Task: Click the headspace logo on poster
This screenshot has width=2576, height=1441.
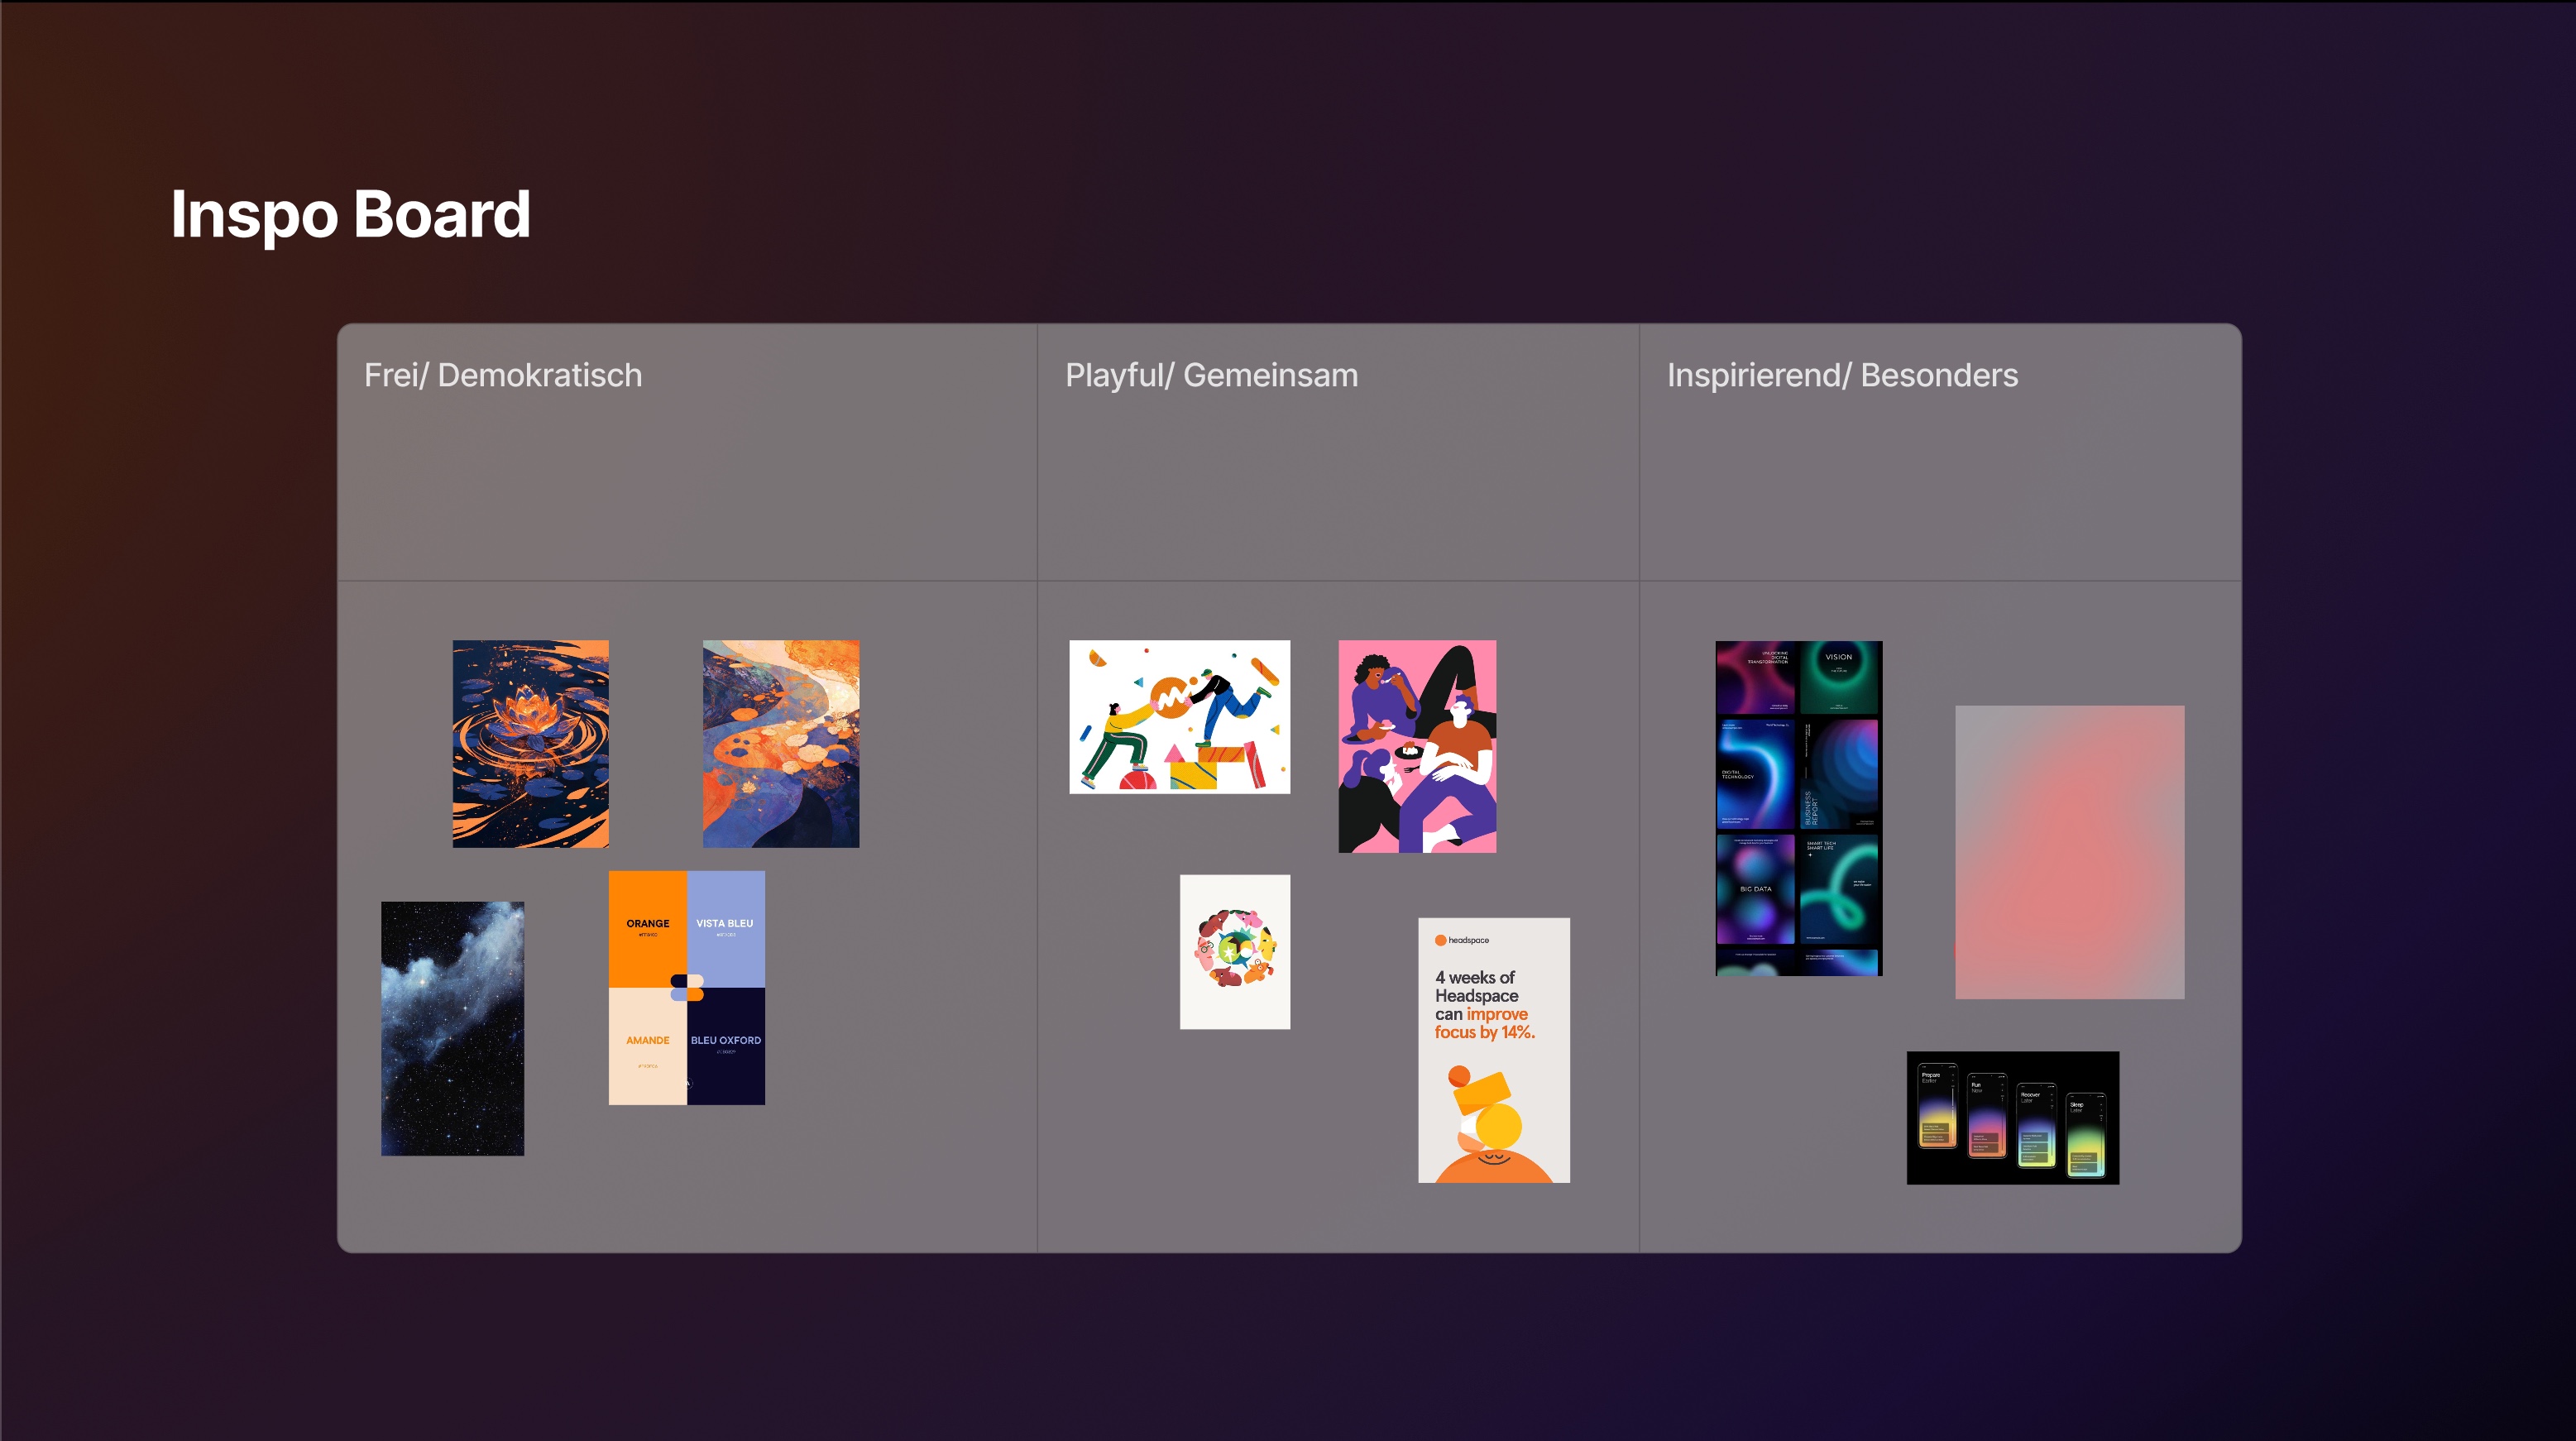Action: point(1462,940)
